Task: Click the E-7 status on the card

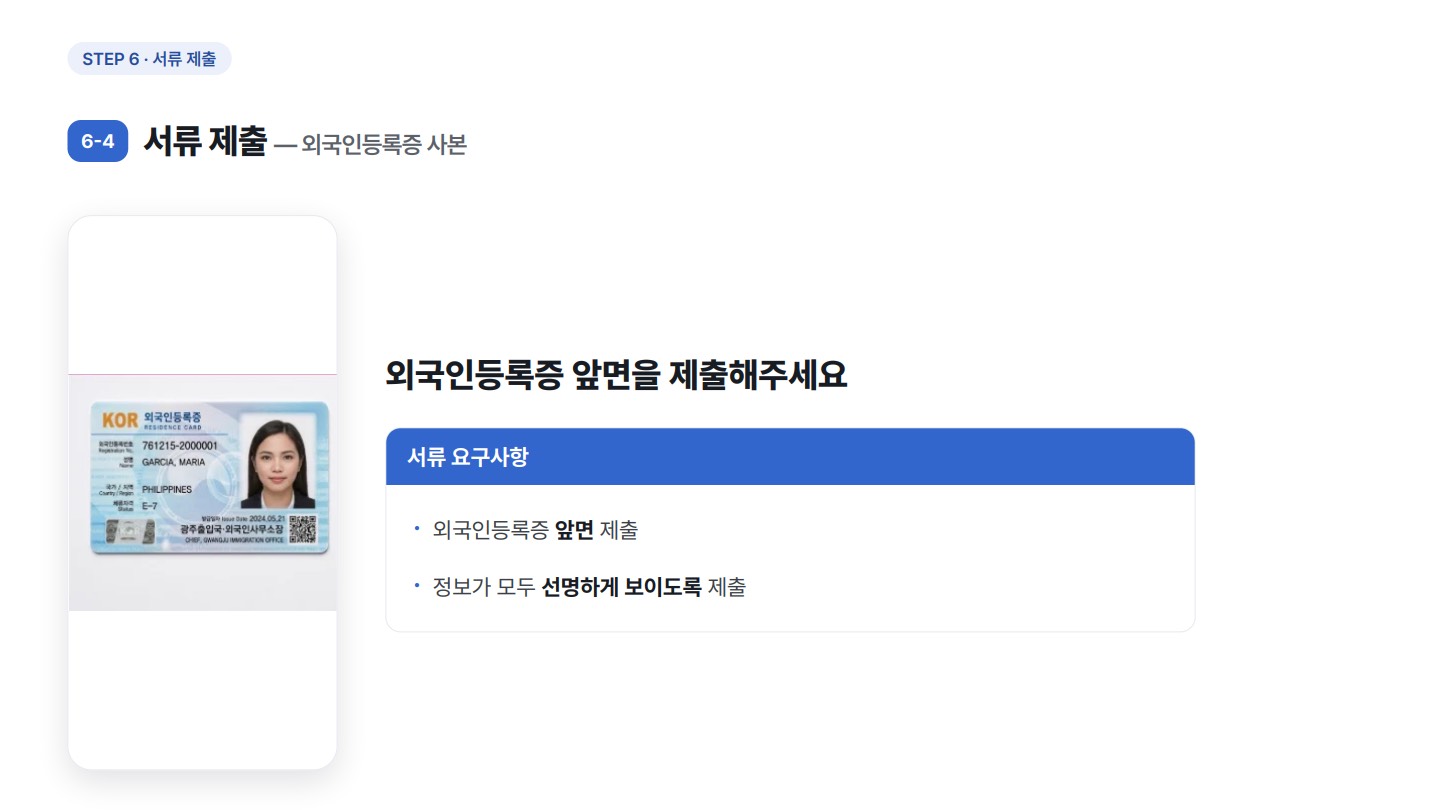Action: tap(150, 506)
